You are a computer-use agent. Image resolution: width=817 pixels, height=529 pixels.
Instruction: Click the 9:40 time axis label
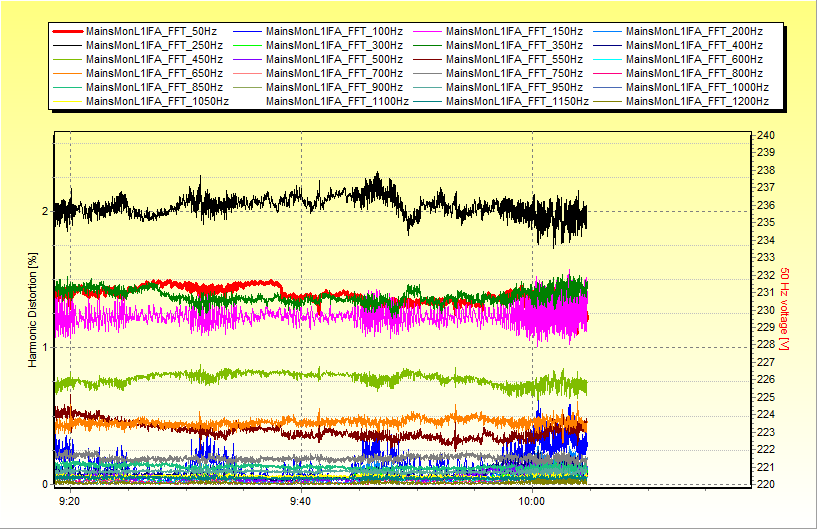point(301,501)
